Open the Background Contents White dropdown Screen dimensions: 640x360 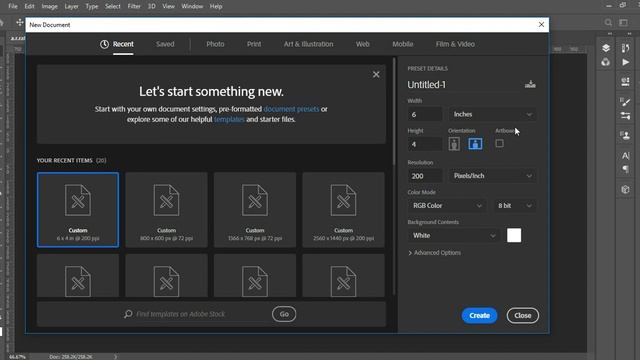click(453, 236)
